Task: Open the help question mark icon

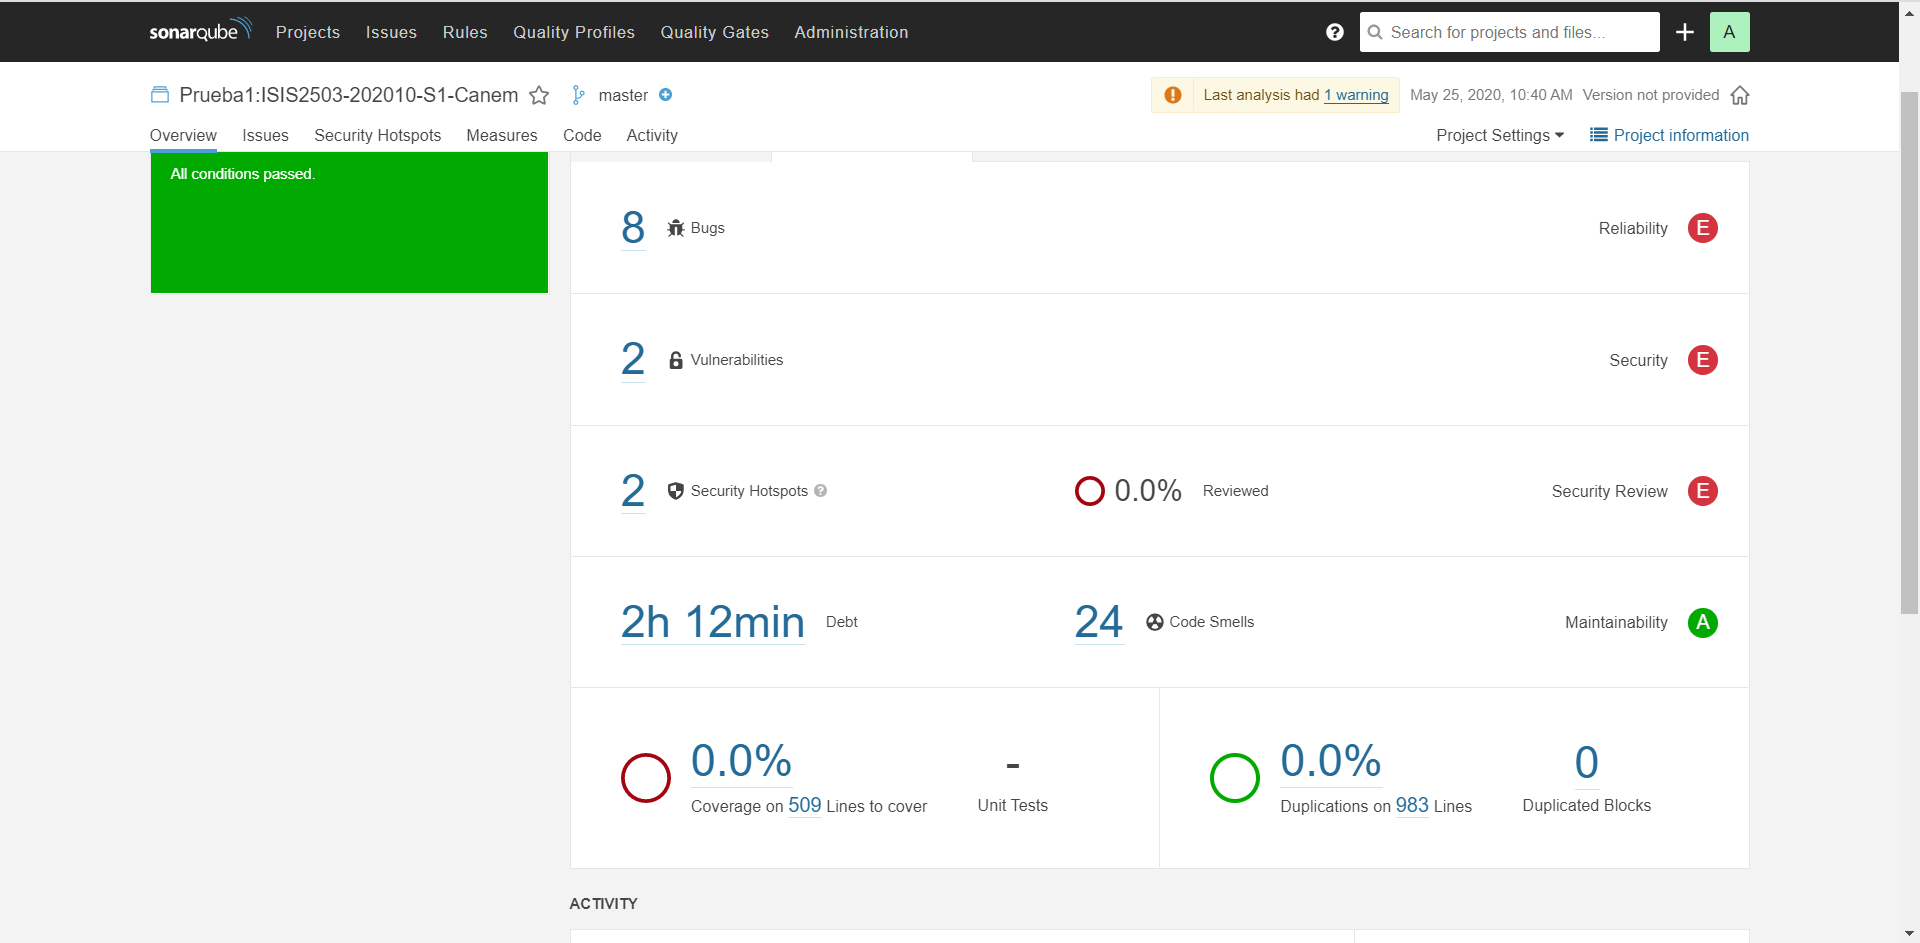Action: (1334, 32)
